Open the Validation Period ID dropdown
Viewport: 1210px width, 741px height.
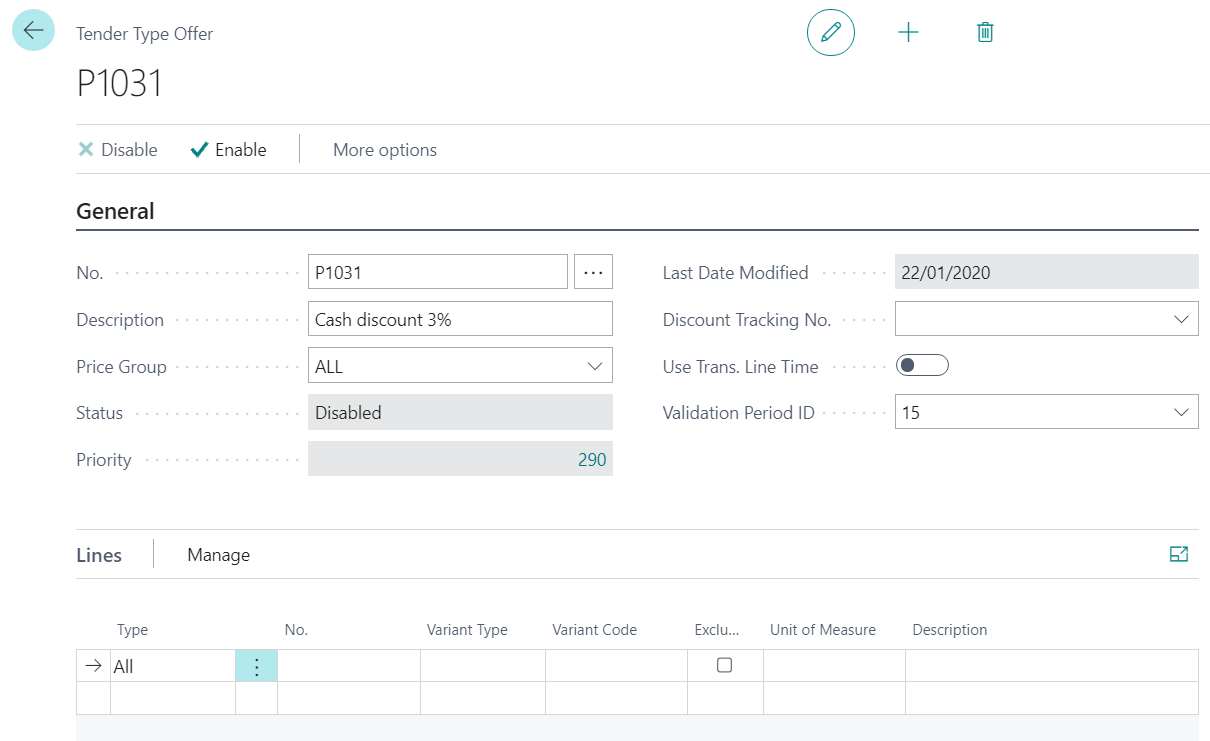coord(1180,412)
